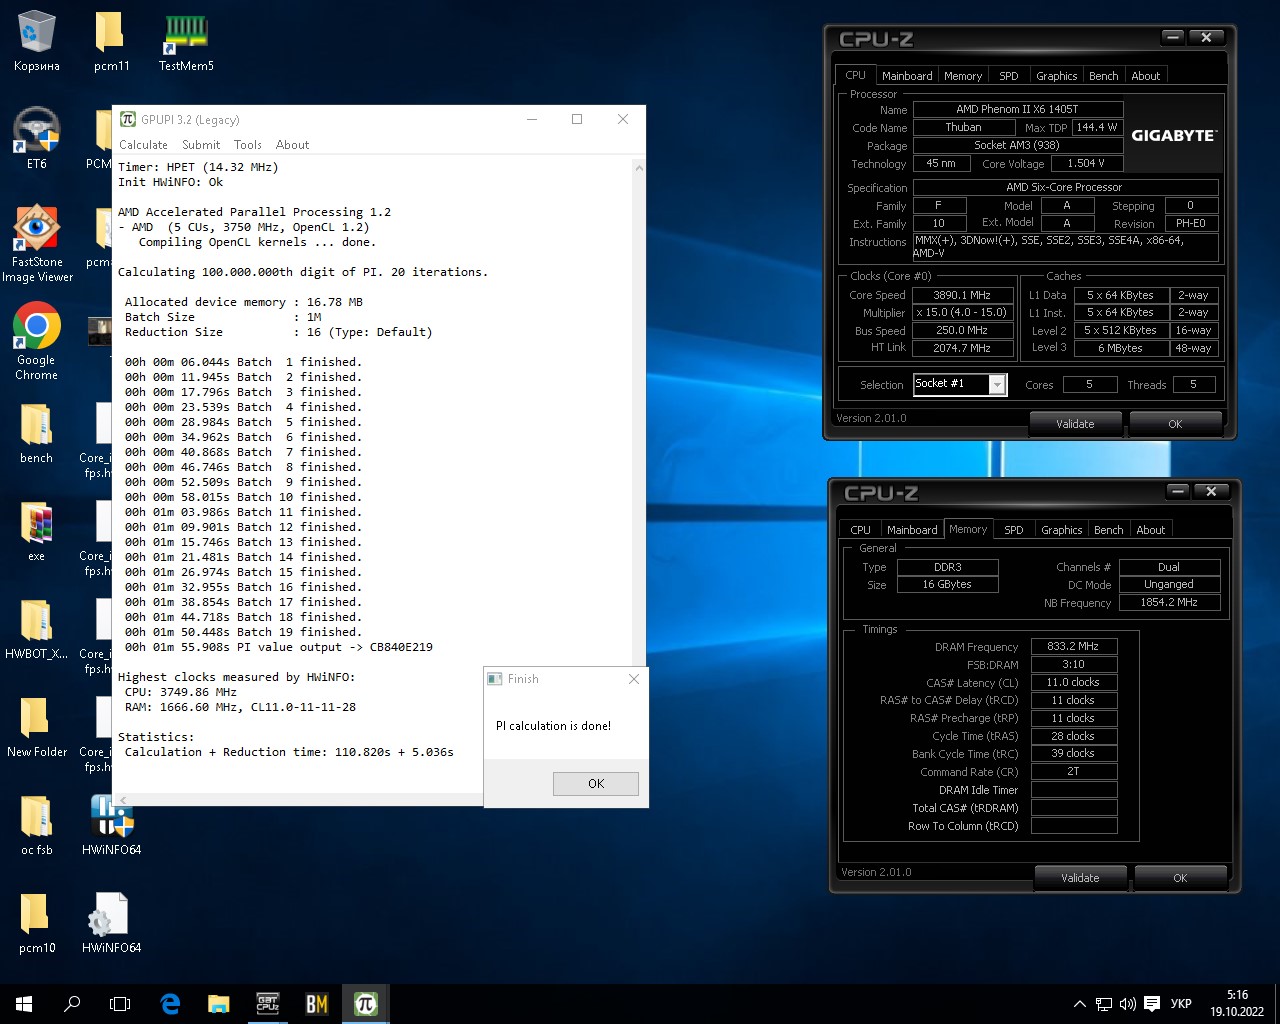This screenshot has width=1280, height=1024.
Task: Open FastStone Image Viewer shortcut
Action: (36, 244)
